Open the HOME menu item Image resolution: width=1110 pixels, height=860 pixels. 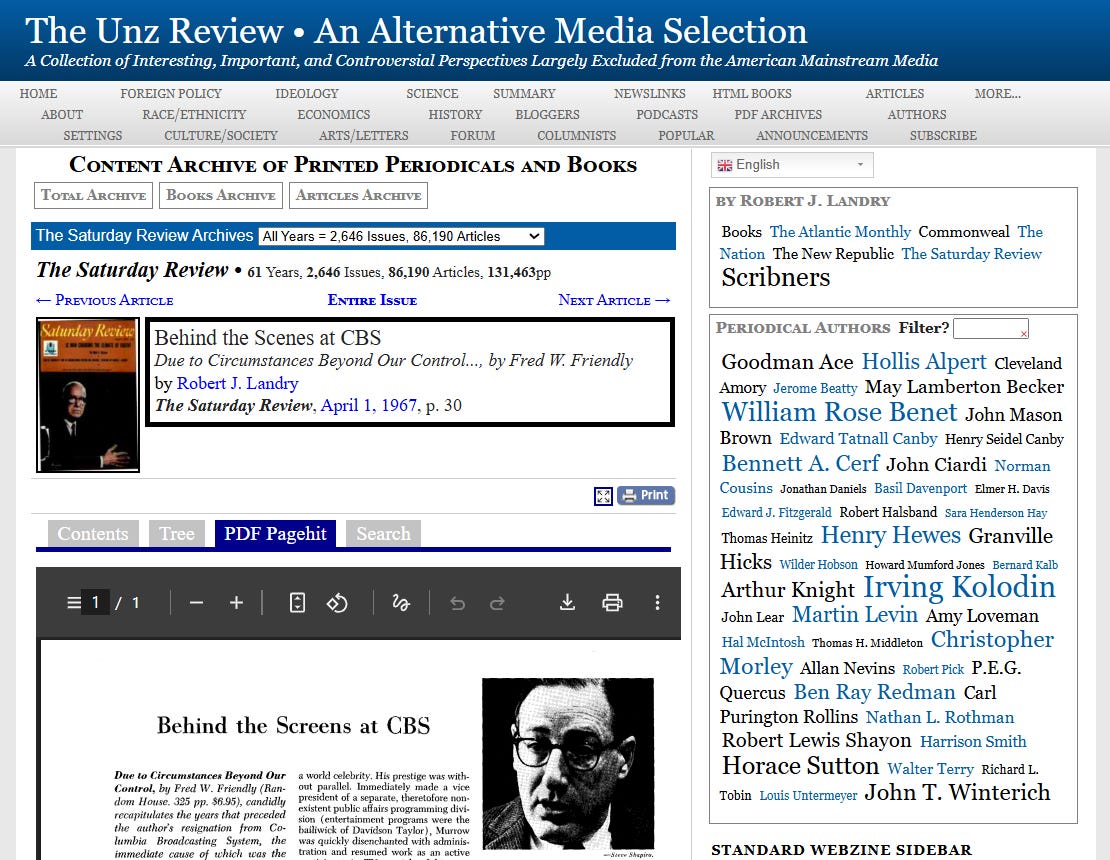click(x=38, y=93)
